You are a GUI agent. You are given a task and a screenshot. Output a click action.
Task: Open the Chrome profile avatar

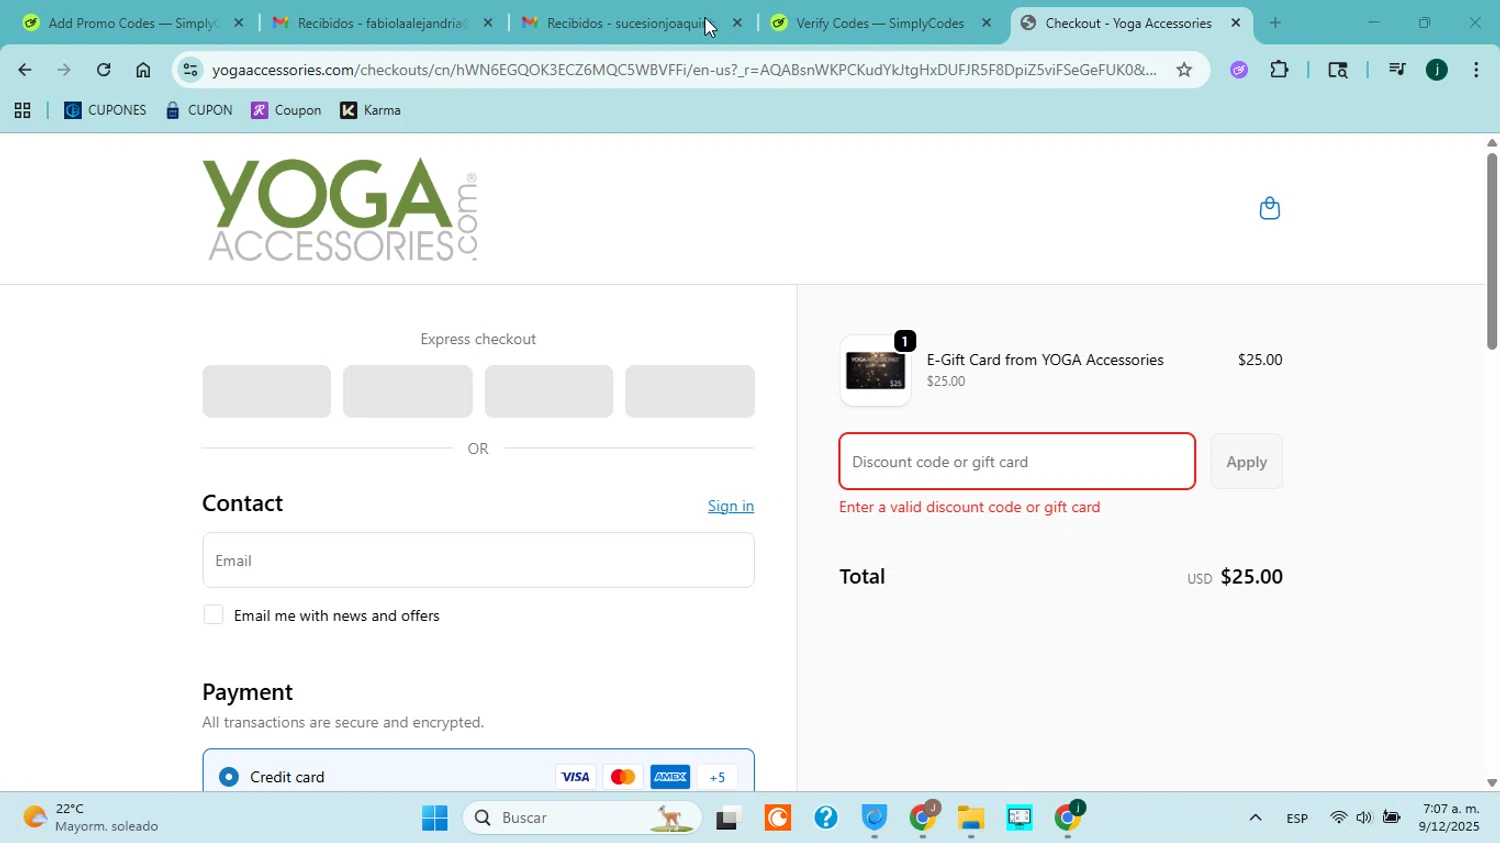point(1437,70)
